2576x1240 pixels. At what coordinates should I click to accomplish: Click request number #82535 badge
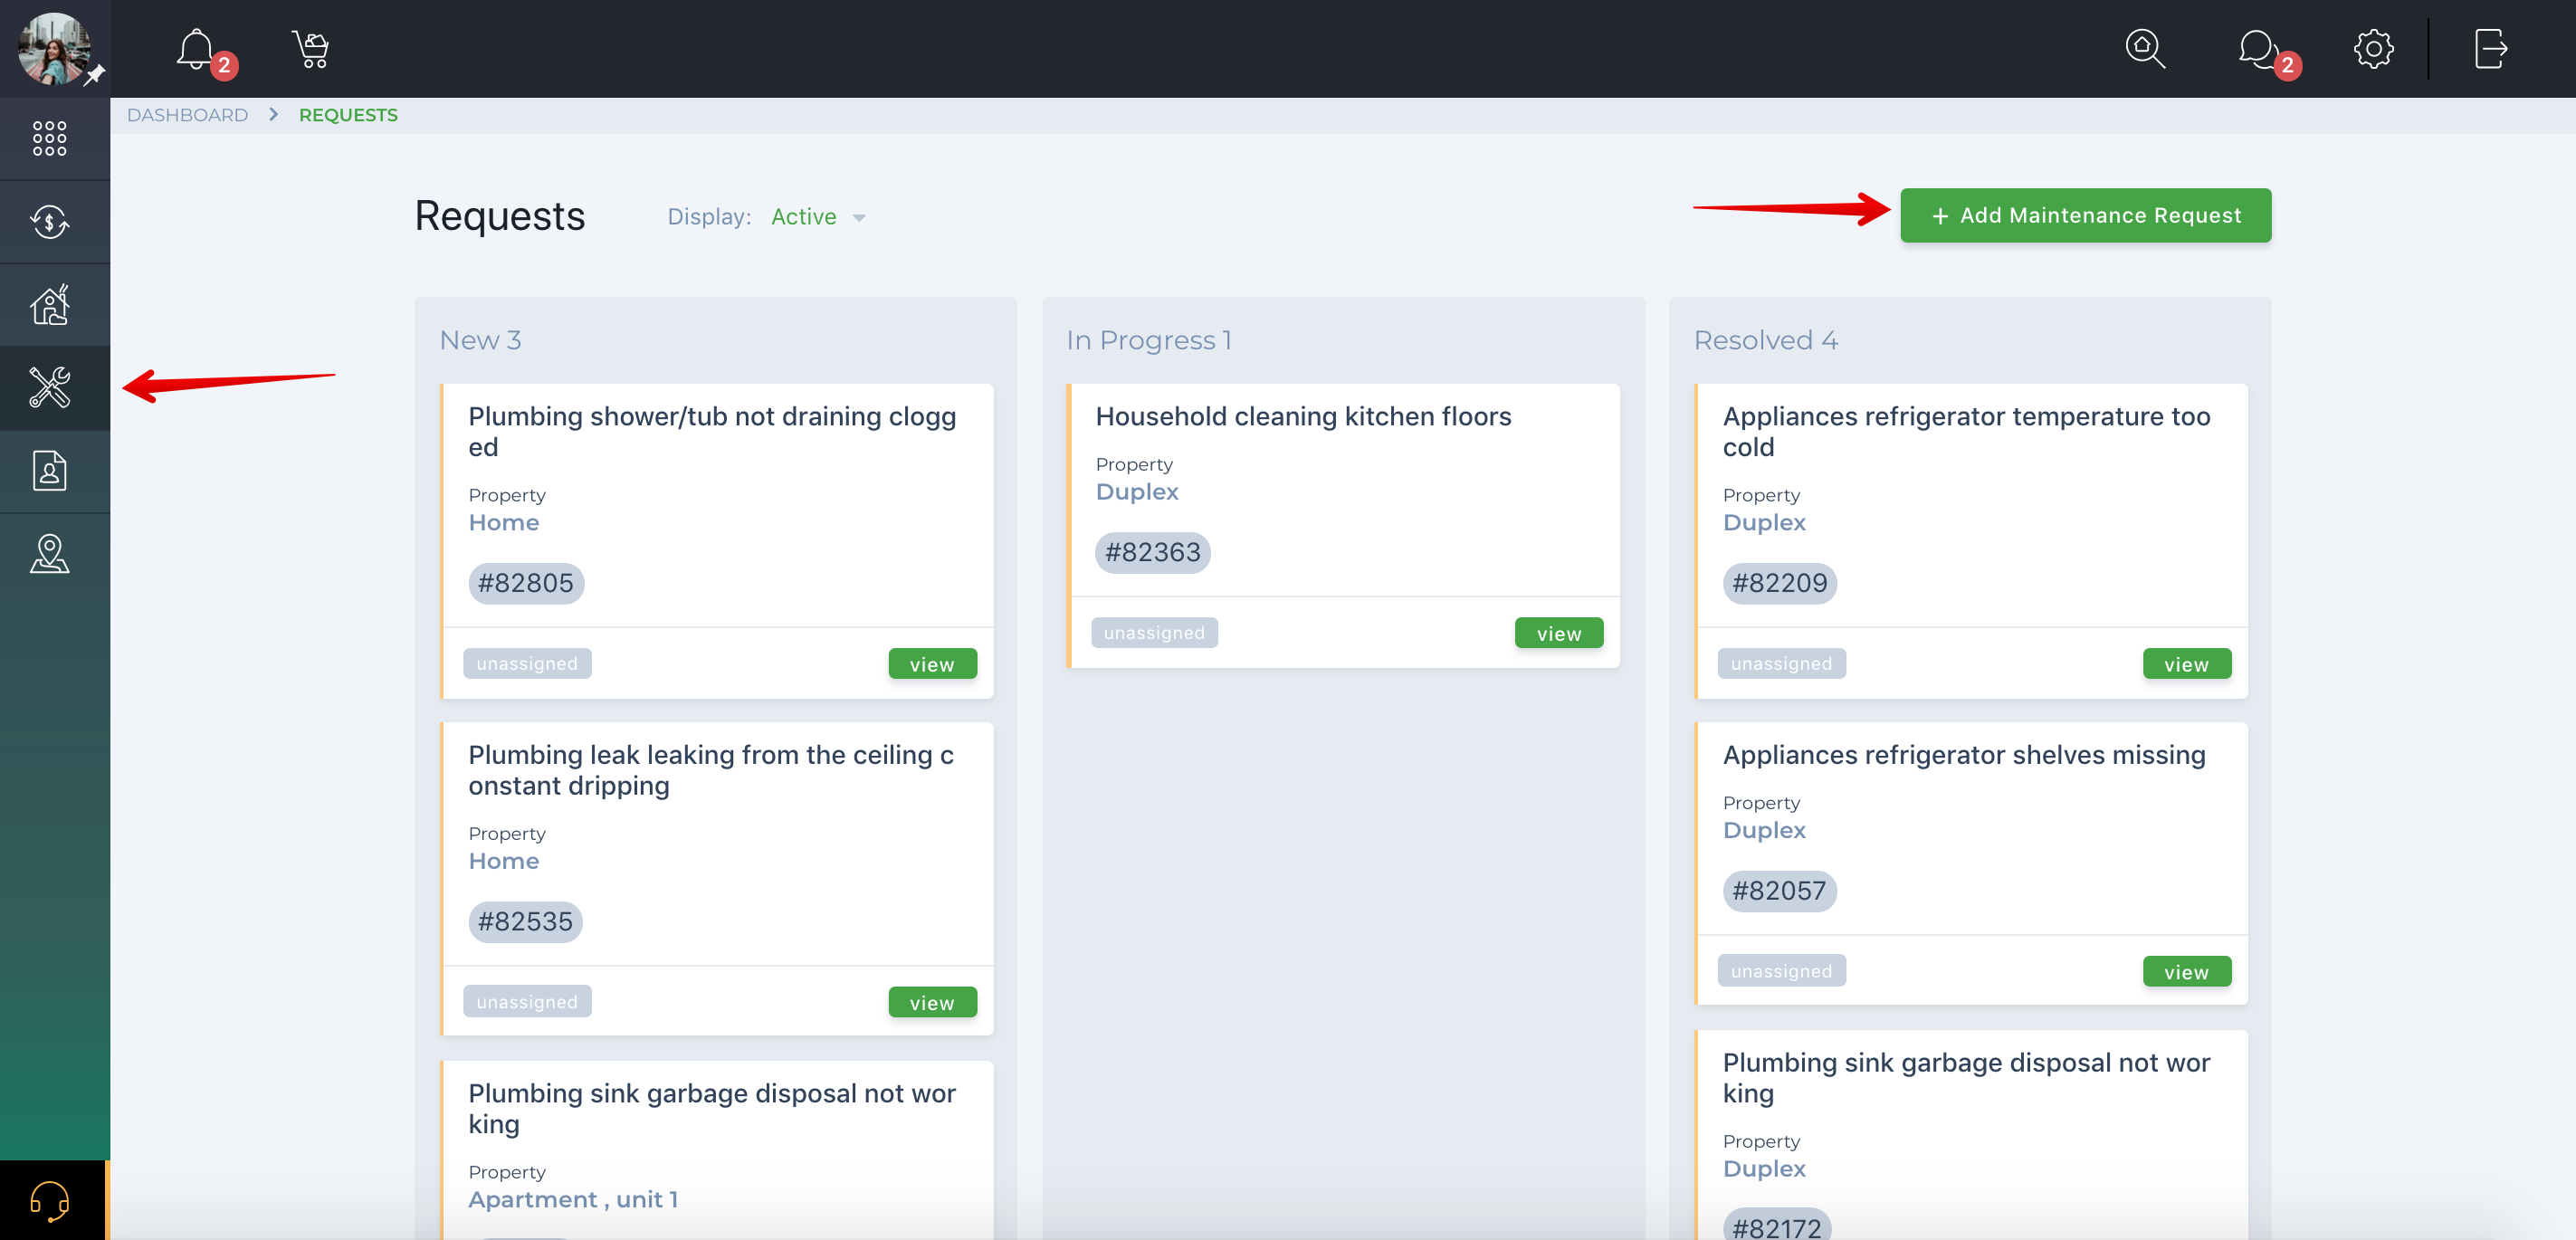point(525,921)
